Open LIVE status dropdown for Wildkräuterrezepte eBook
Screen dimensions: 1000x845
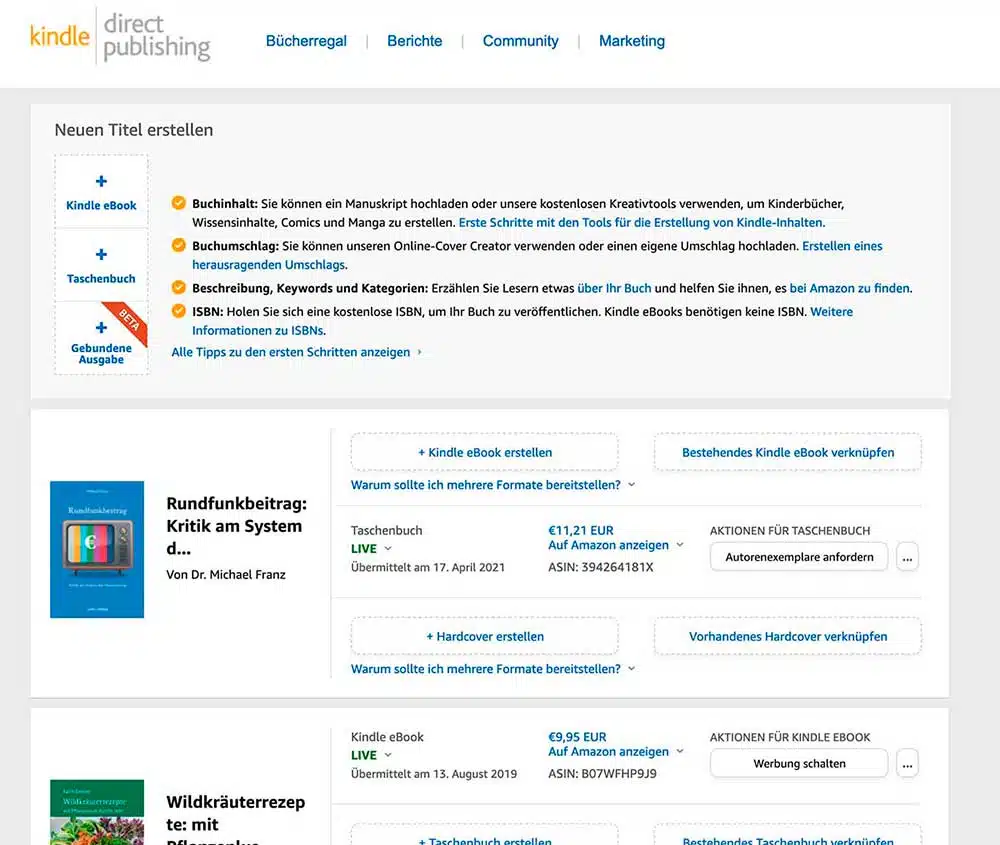(371, 755)
